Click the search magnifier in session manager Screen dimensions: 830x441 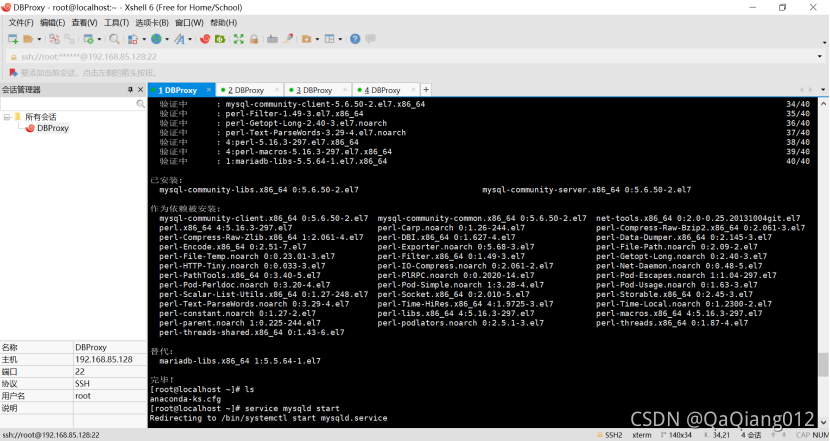click(x=140, y=104)
